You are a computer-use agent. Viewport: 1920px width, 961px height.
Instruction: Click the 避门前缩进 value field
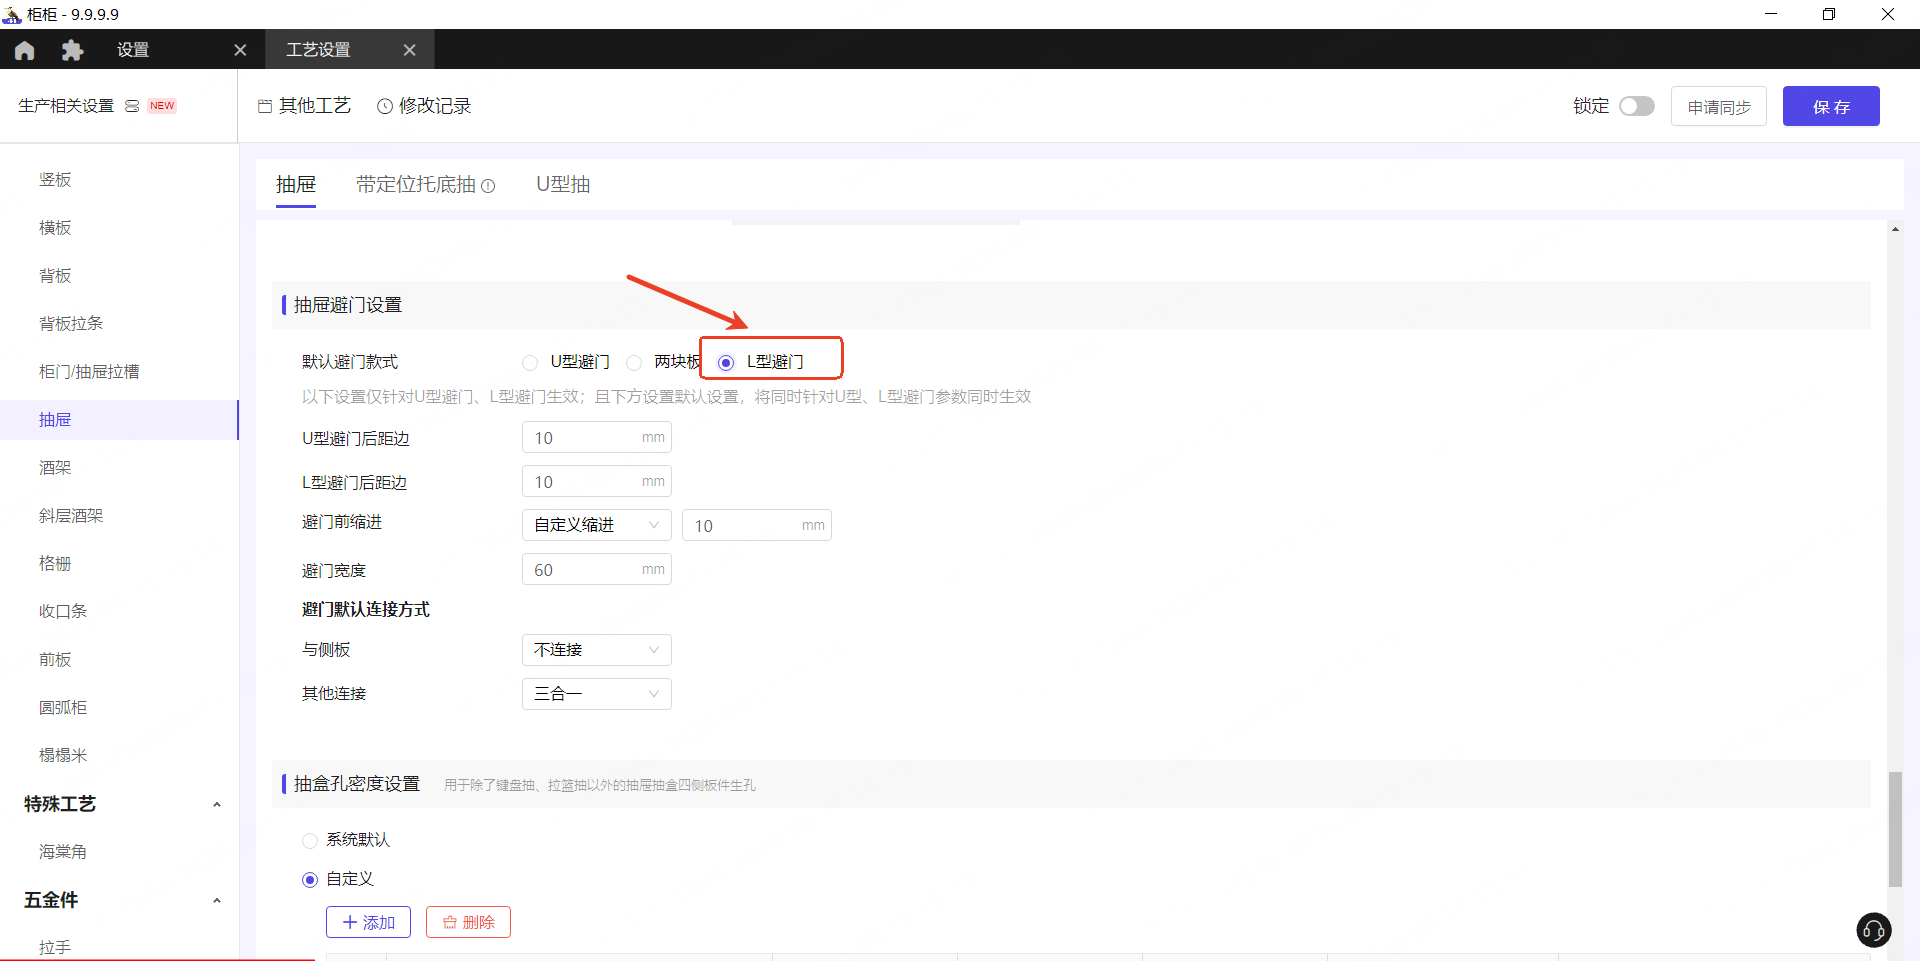(x=757, y=525)
